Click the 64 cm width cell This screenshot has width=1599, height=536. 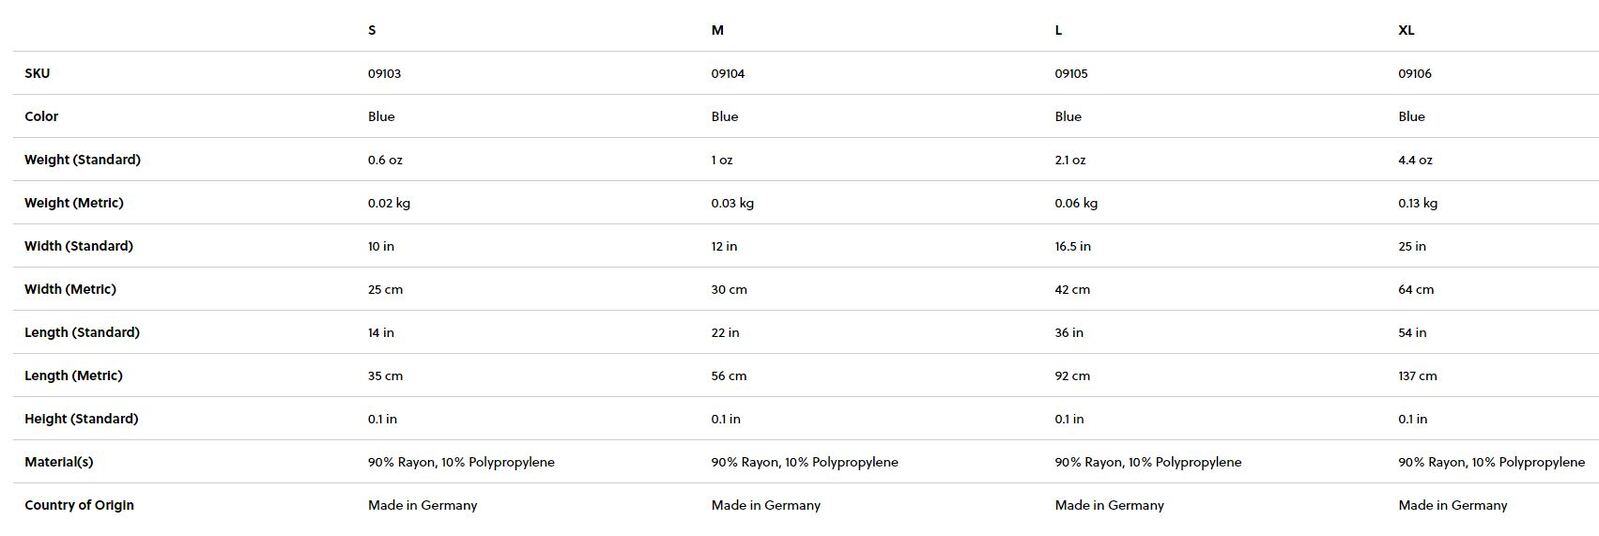pos(1416,289)
